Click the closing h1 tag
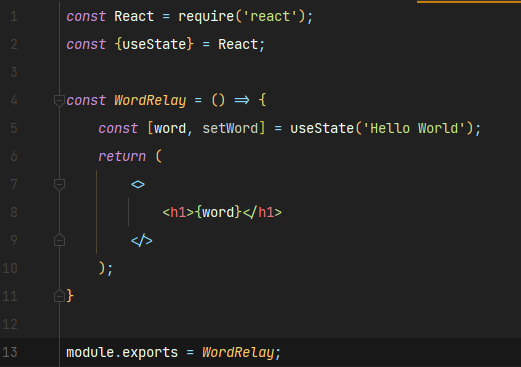The width and height of the screenshot is (521, 367). tap(262, 212)
